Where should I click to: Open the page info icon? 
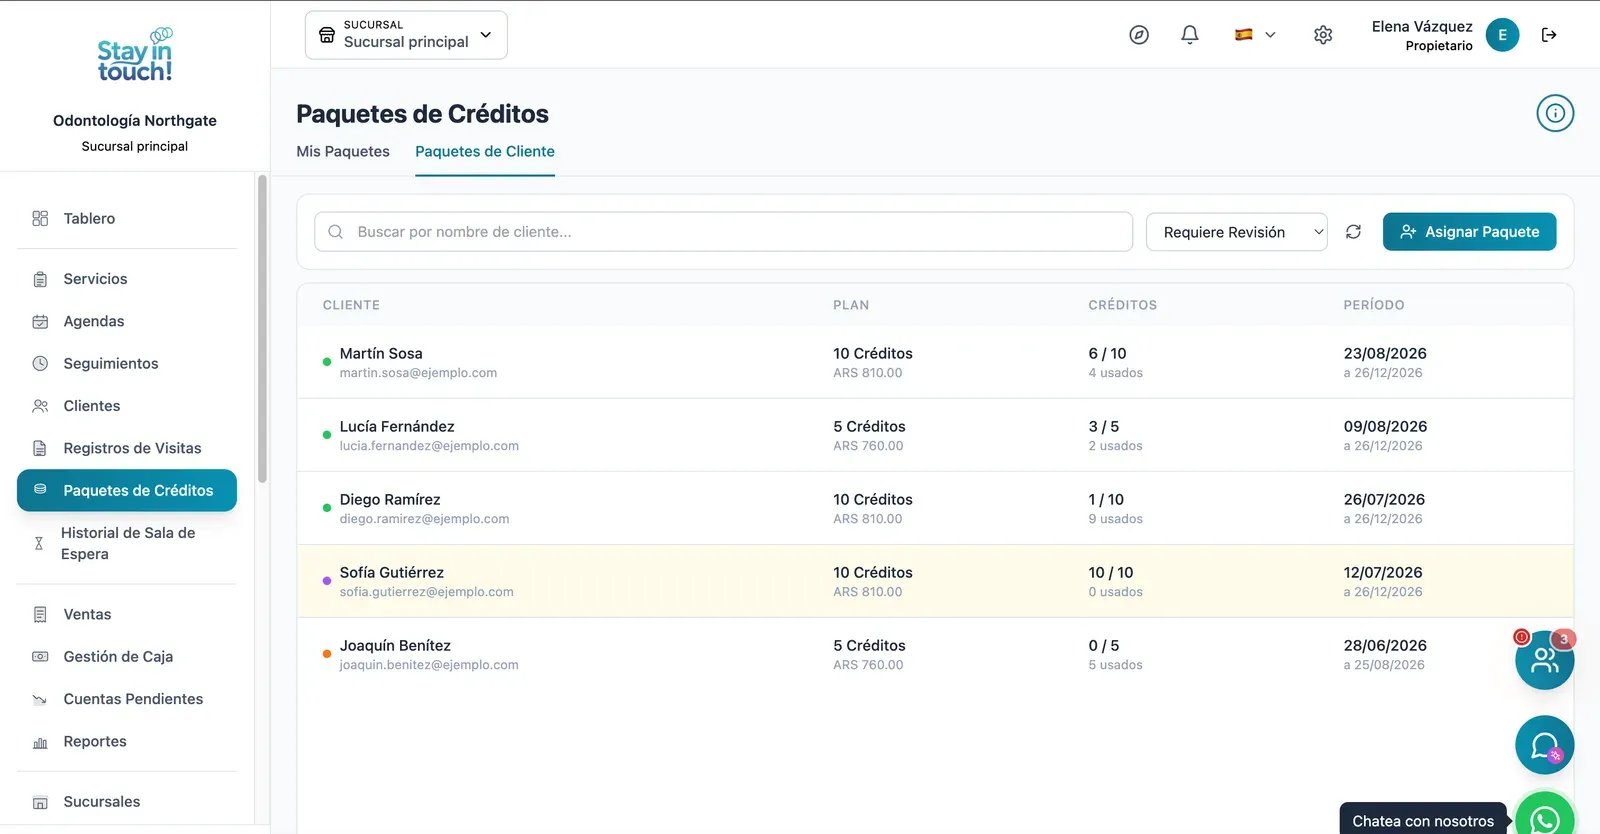pos(1555,113)
